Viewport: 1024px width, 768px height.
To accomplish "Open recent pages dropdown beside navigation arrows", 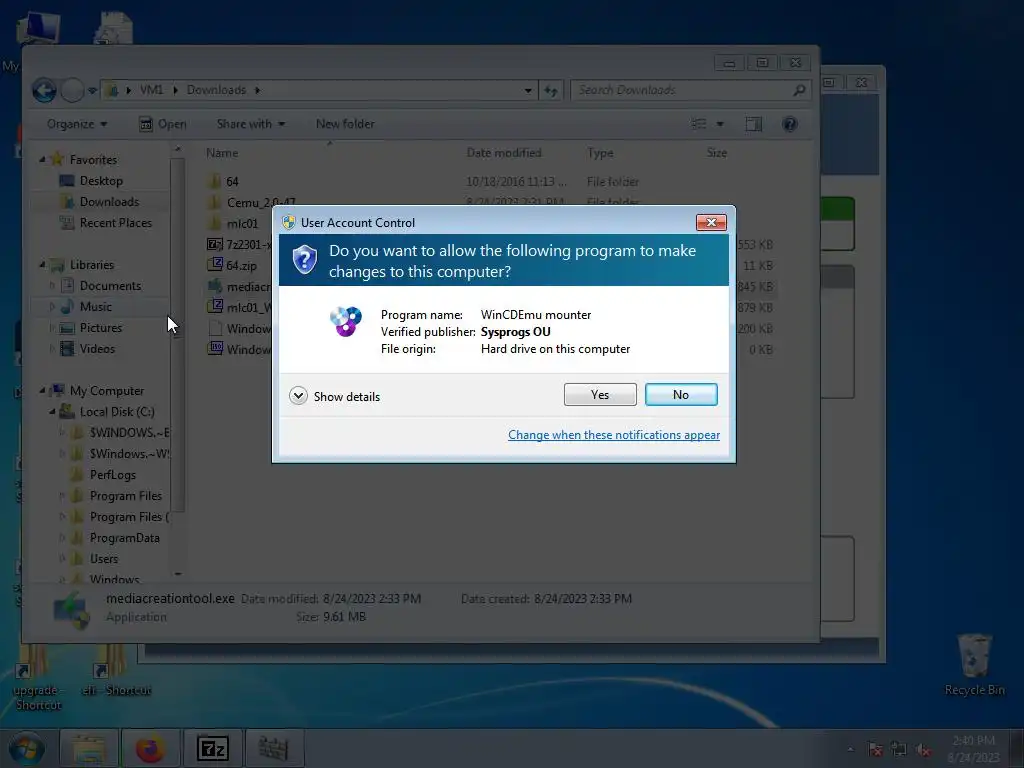I will pos(92,90).
